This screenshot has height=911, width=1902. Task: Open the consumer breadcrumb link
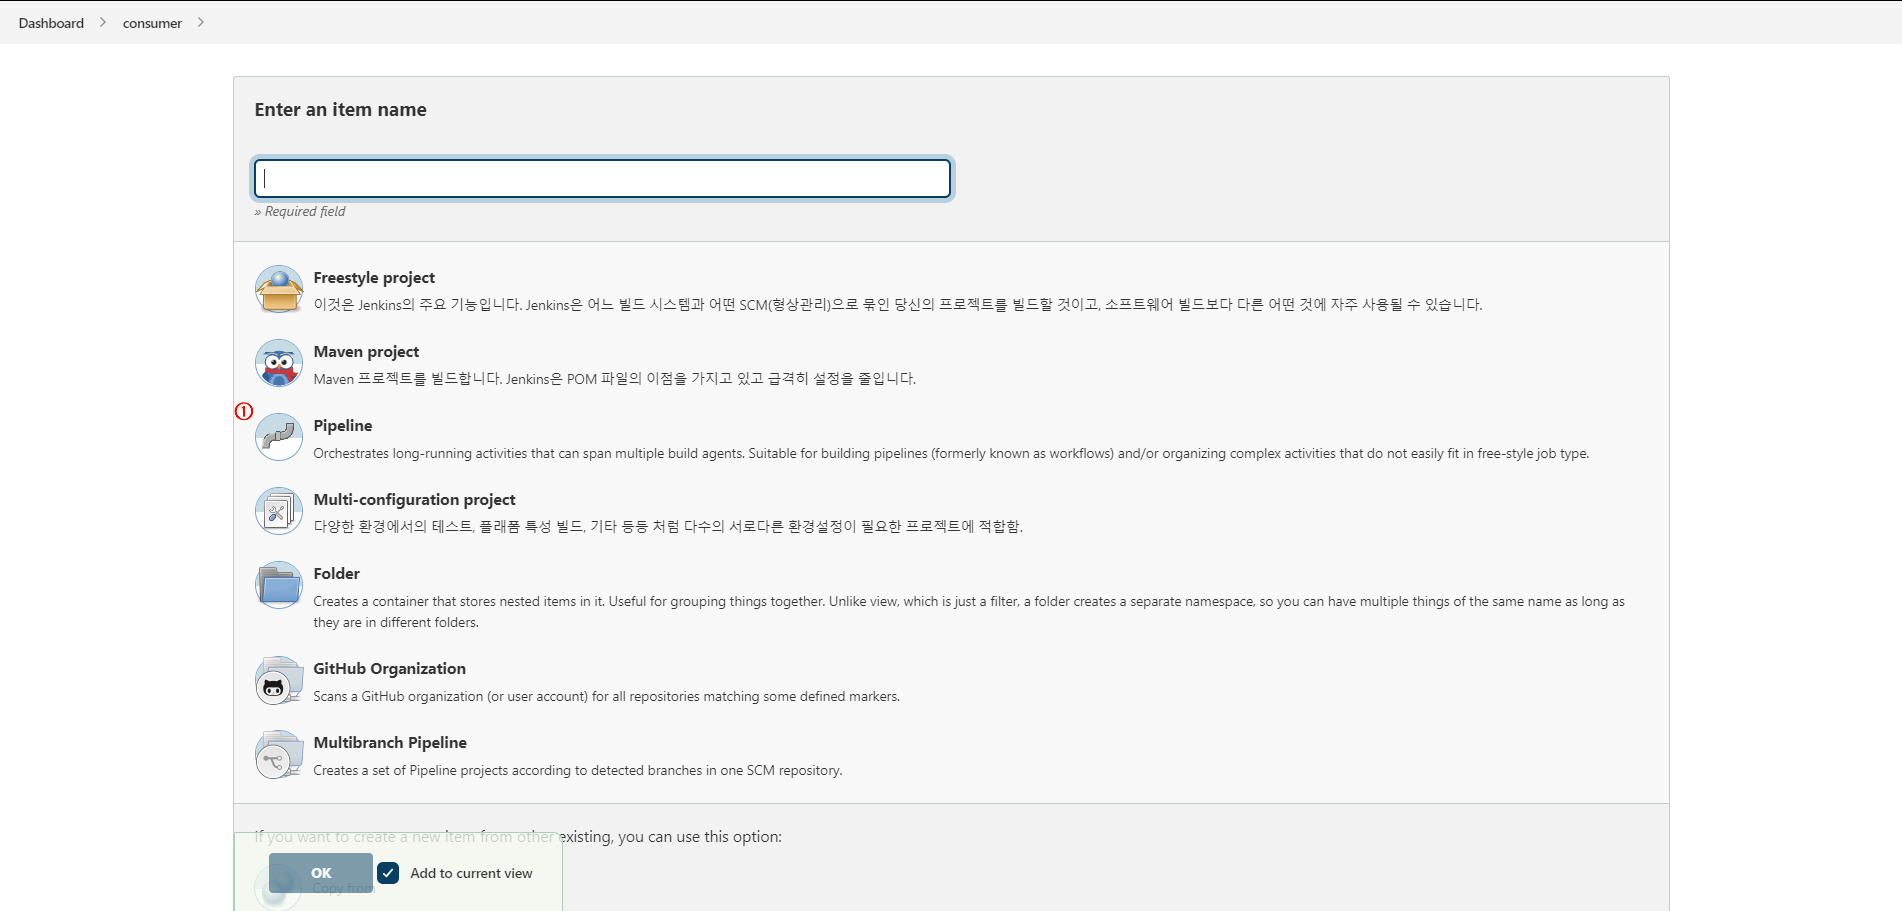[152, 23]
